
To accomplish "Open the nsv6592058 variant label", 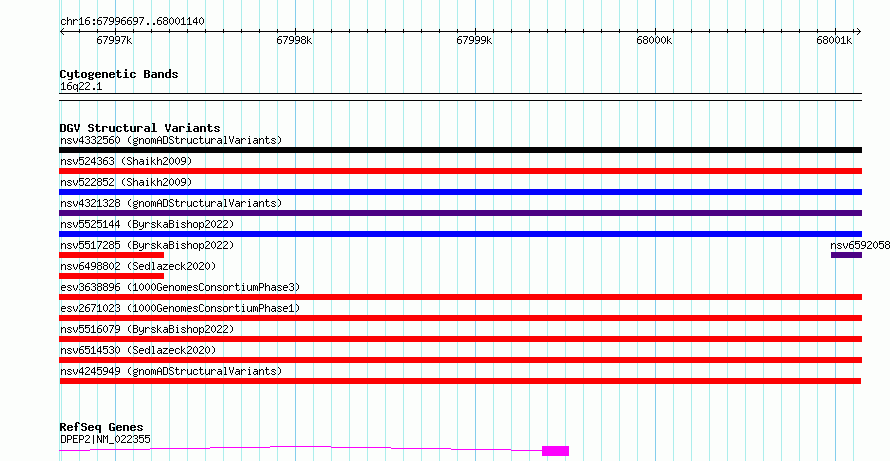I will pyautogui.click(x=860, y=246).
